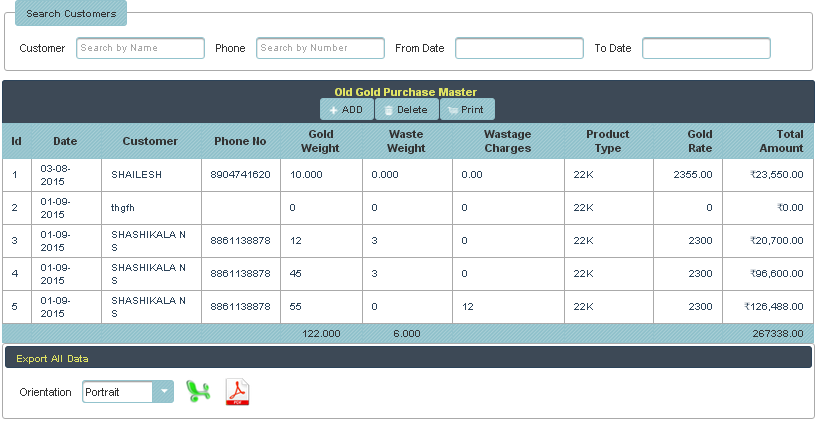Sort by the Date column header
The height and width of the screenshot is (421, 816).
[x=65, y=141]
